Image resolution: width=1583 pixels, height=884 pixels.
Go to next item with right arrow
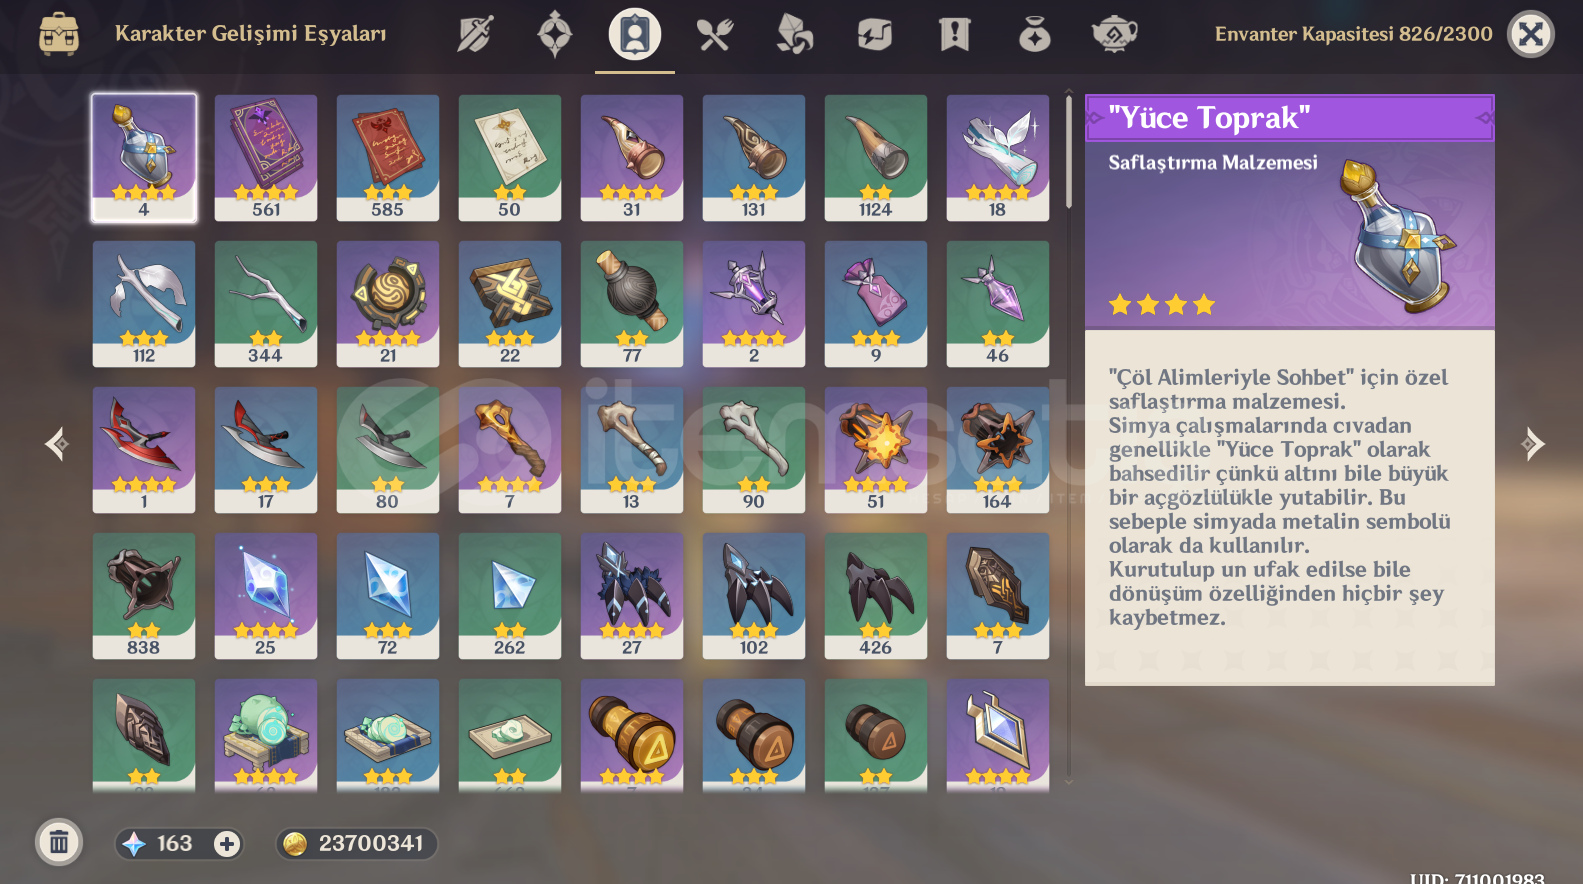[x=1532, y=443]
